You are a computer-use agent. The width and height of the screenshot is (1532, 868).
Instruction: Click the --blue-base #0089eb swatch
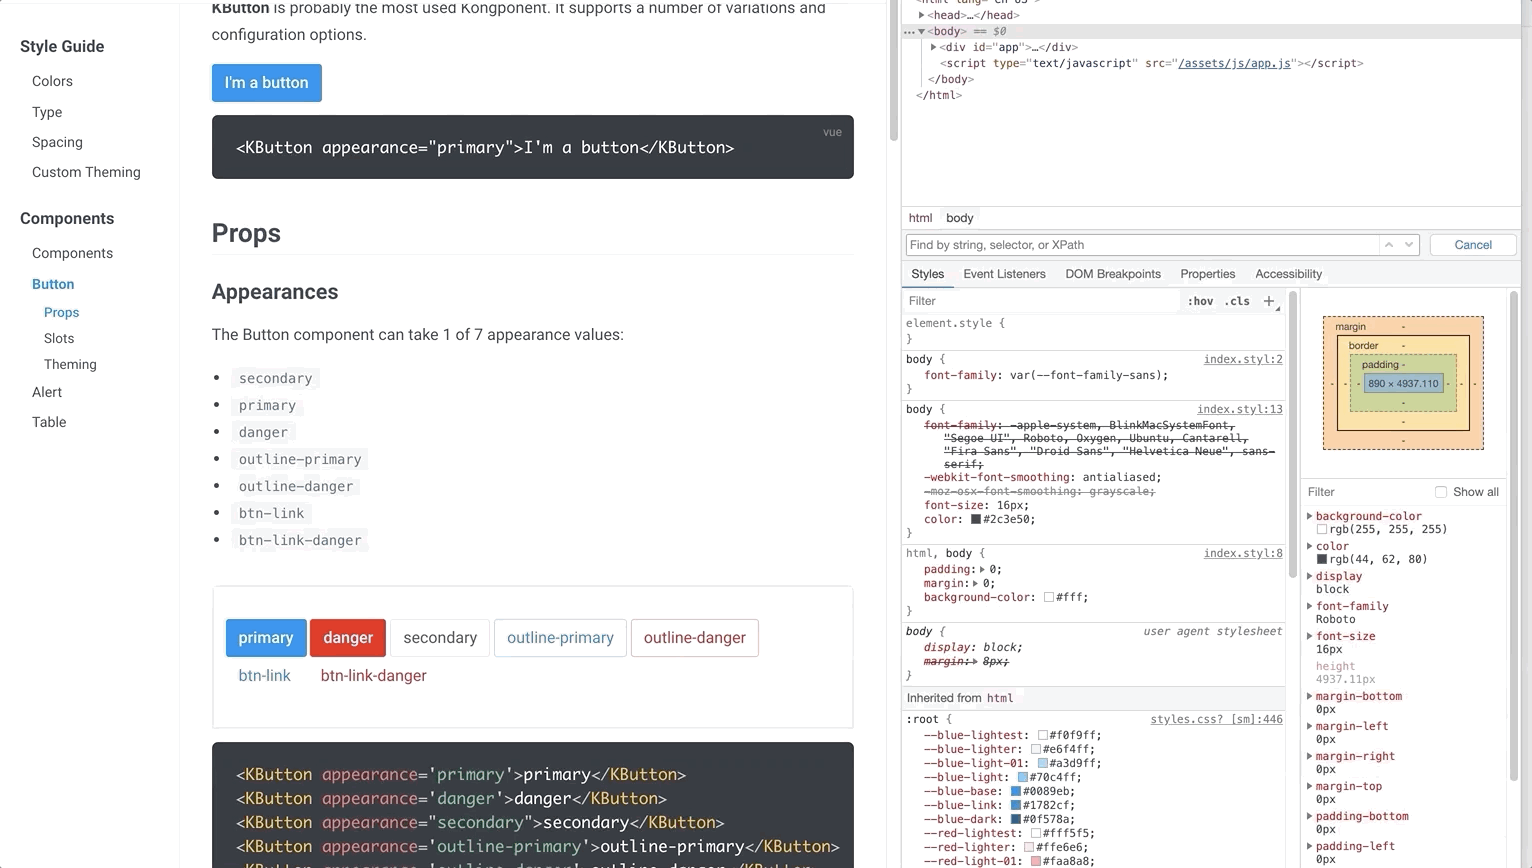[x=1016, y=792]
